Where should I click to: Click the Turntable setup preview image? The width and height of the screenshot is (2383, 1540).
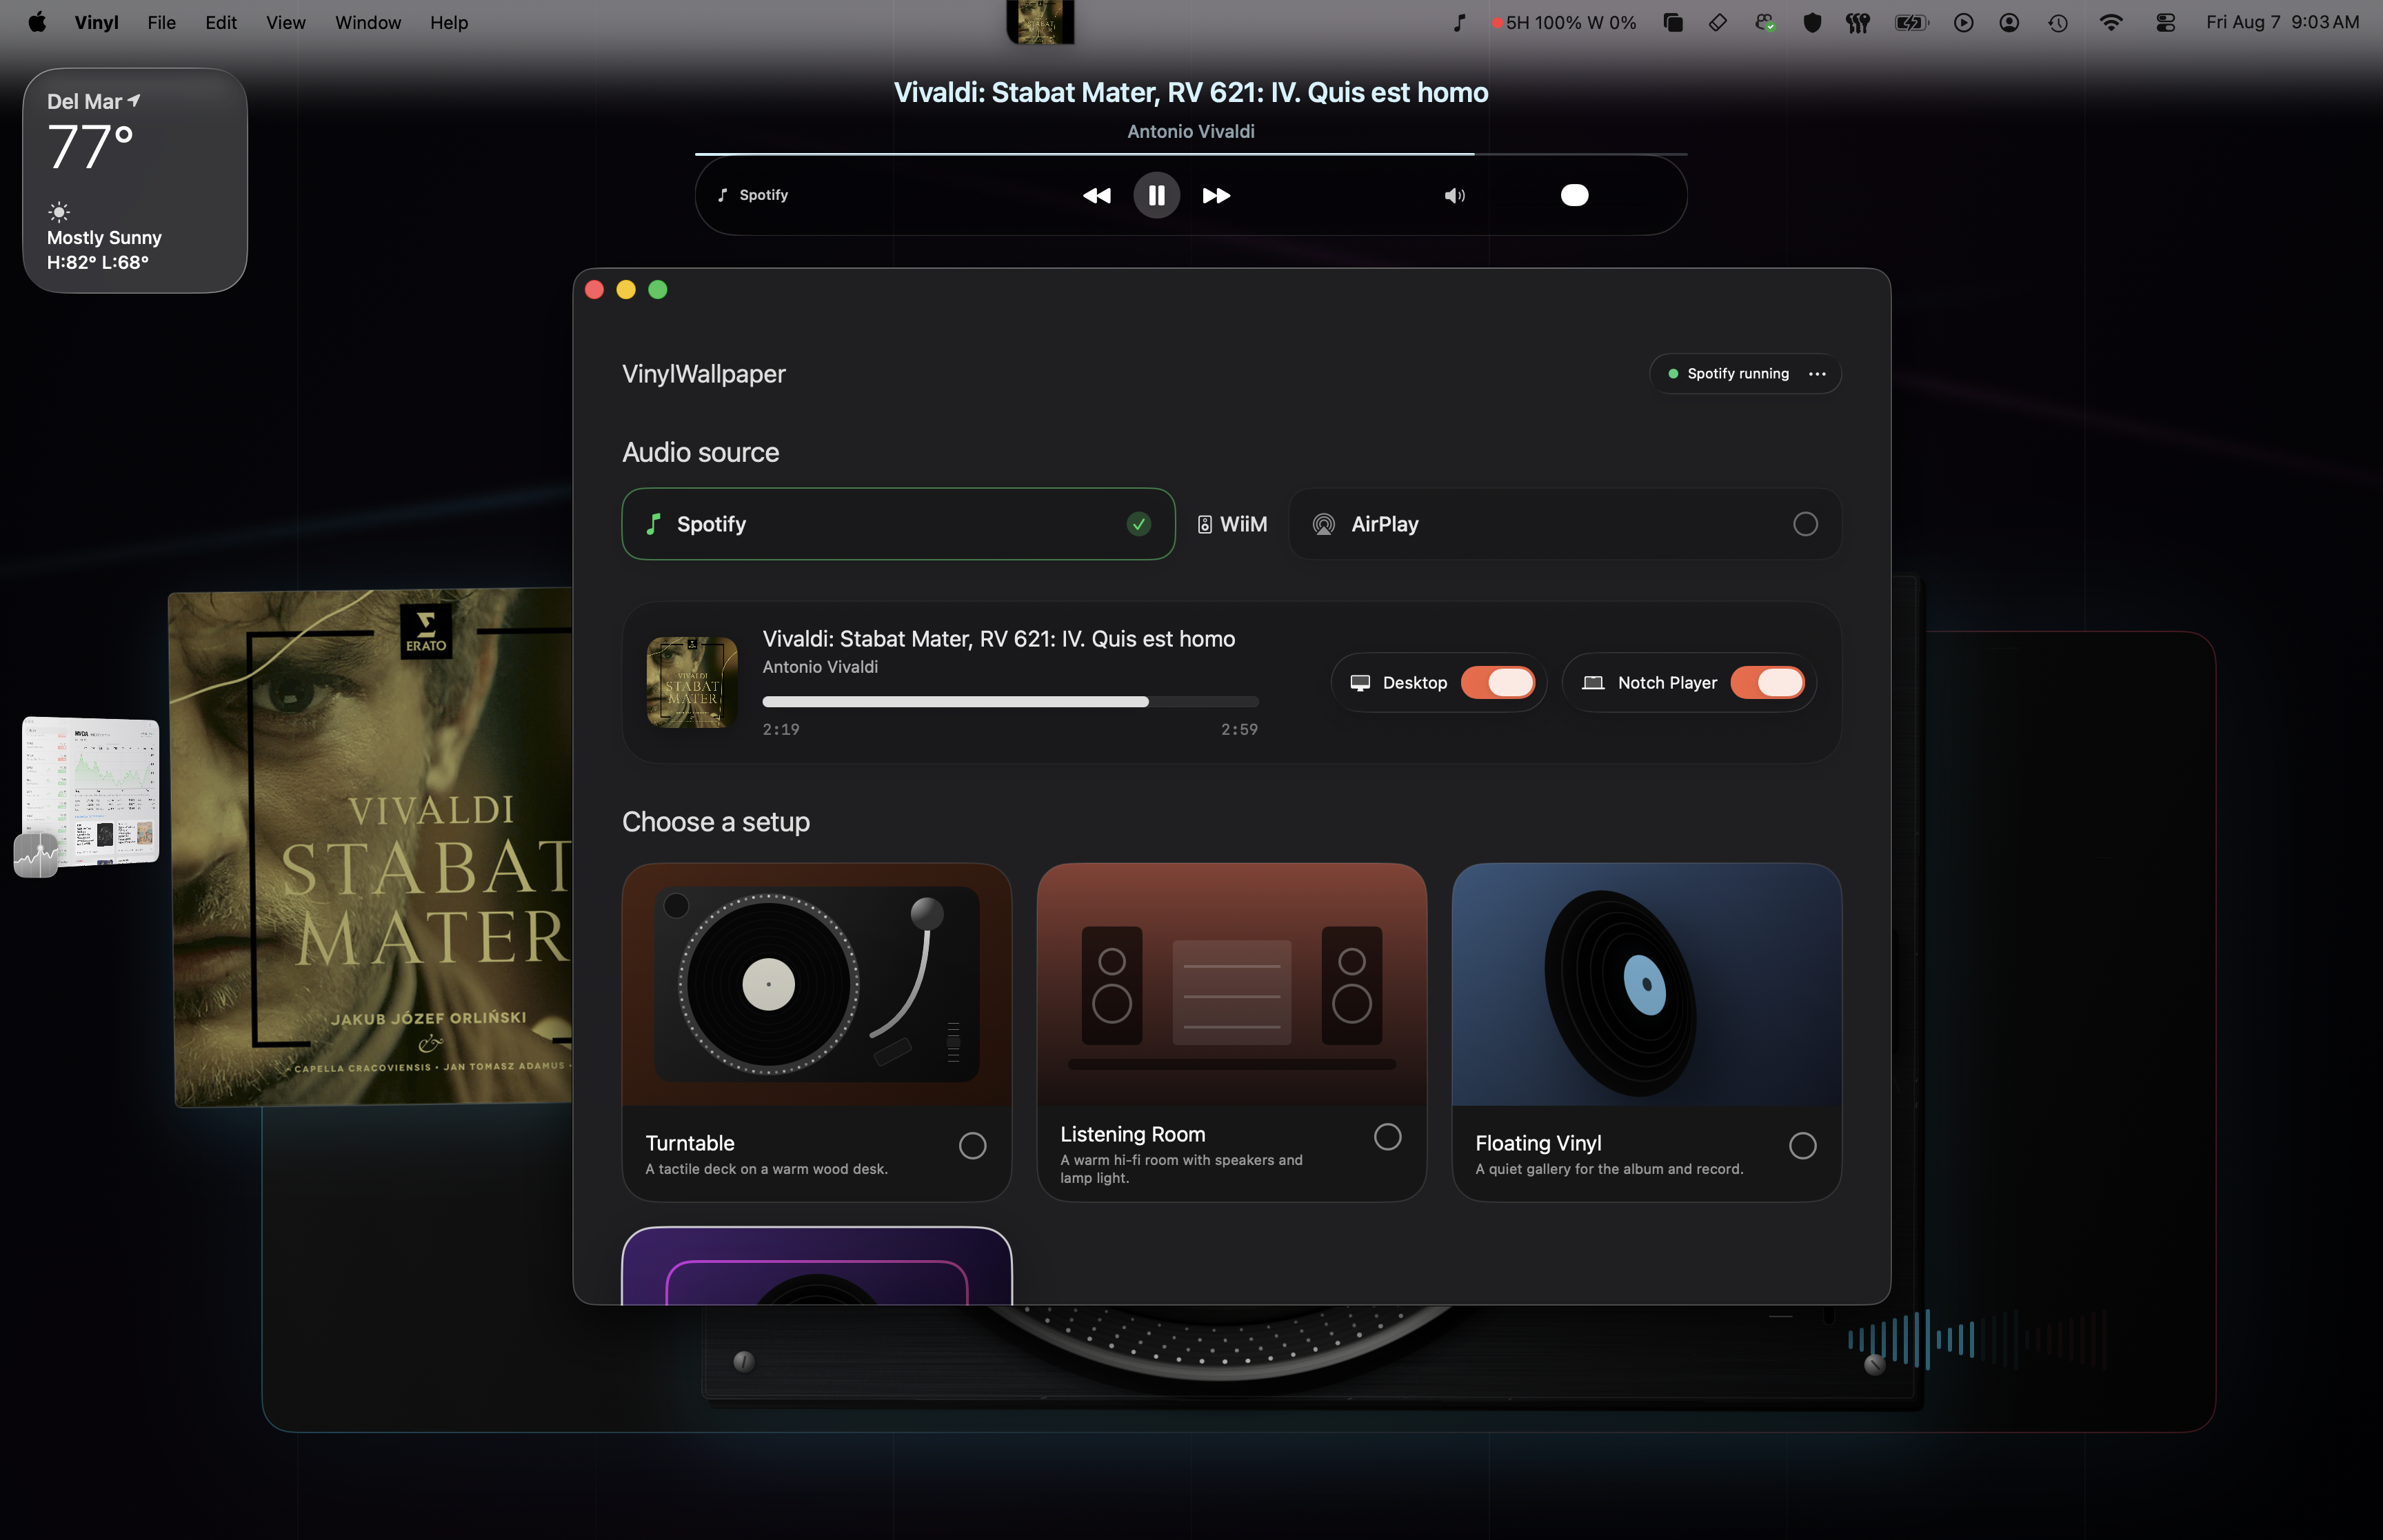point(816,985)
